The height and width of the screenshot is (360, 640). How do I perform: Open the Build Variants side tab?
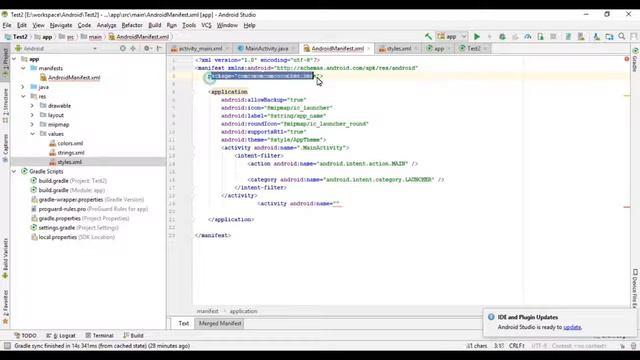click(5, 259)
